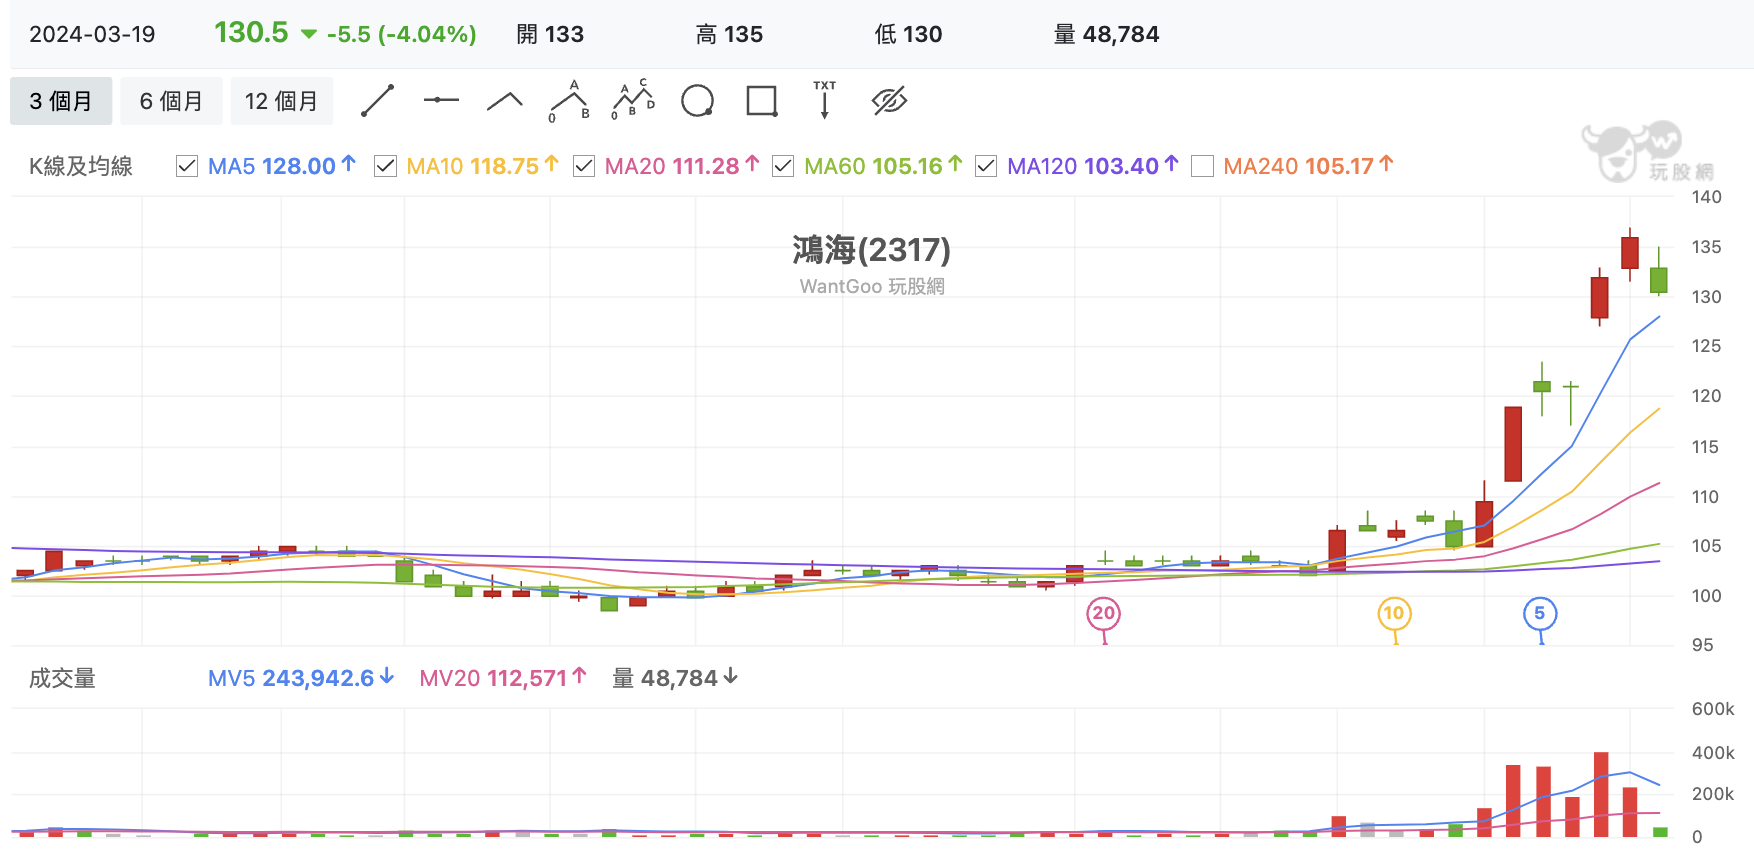The width and height of the screenshot is (1754, 852).
Task: Click the date 2024-03-19
Action: click(92, 35)
